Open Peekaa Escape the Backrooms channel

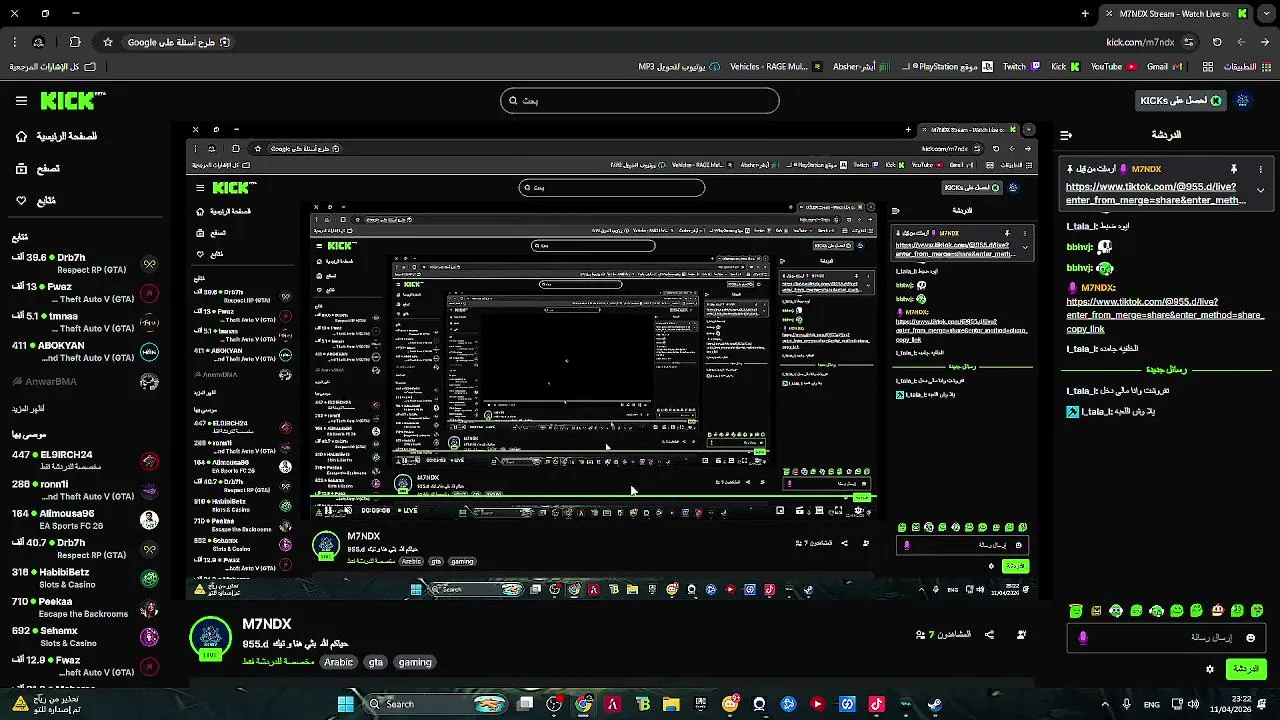(x=85, y=607)
